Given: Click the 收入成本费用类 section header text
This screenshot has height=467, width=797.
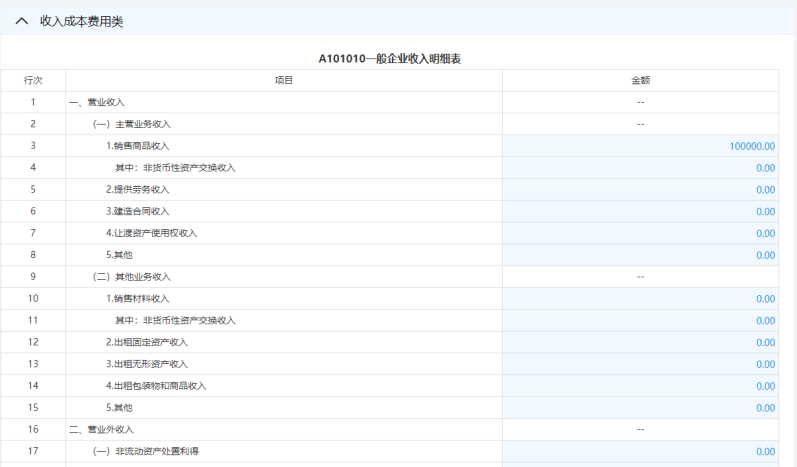Looking at the screenshot, I should [82, 21].
